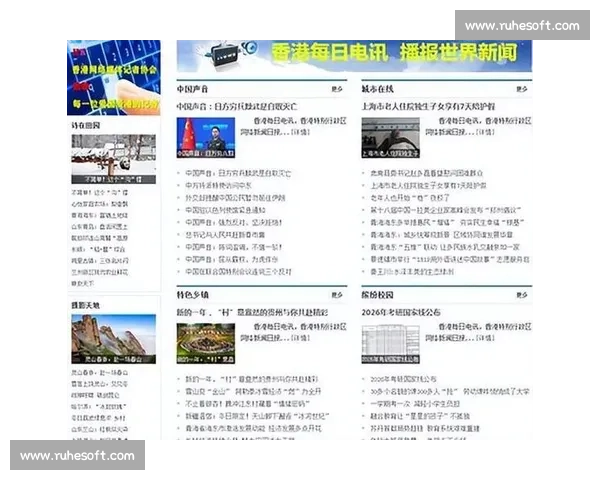
Task: Open bold headline 2026年考研国家线公布
Action: [x=401, y=312]
